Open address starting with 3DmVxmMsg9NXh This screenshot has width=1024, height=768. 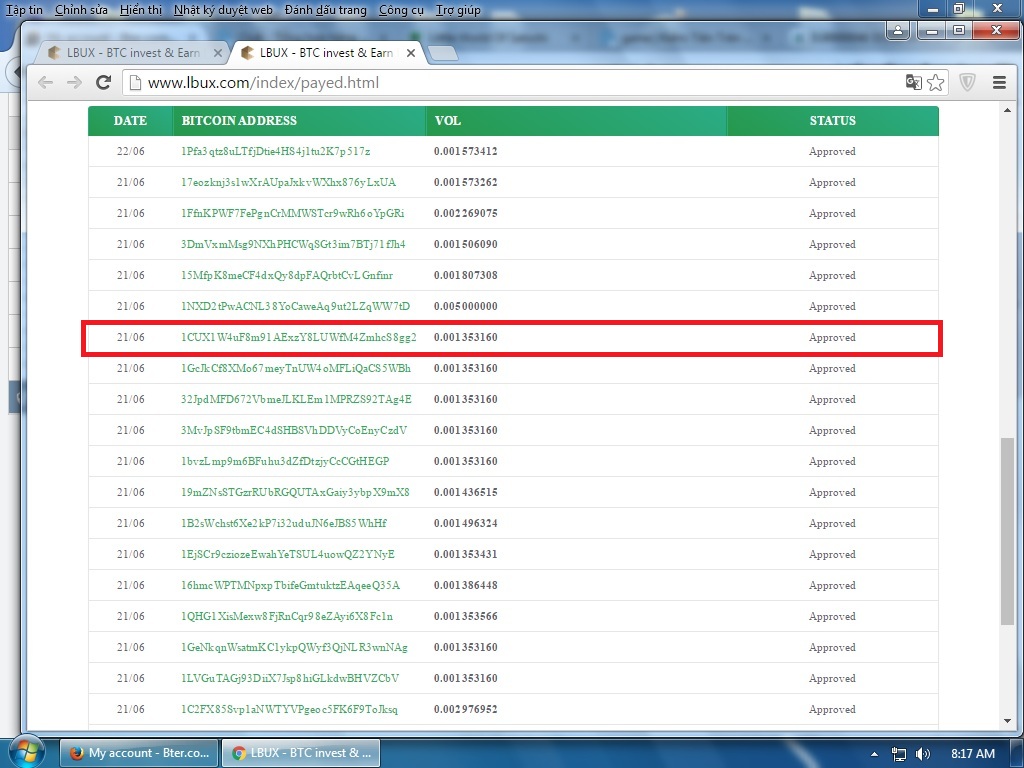(x=293, y=244)
